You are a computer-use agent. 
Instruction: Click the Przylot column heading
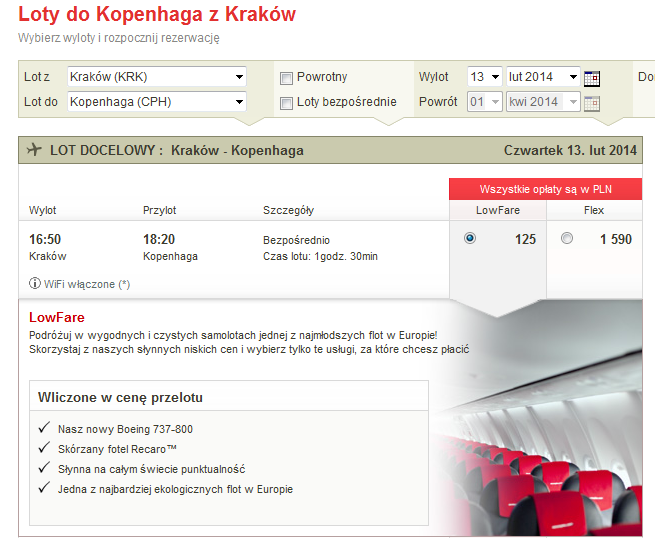160,210
